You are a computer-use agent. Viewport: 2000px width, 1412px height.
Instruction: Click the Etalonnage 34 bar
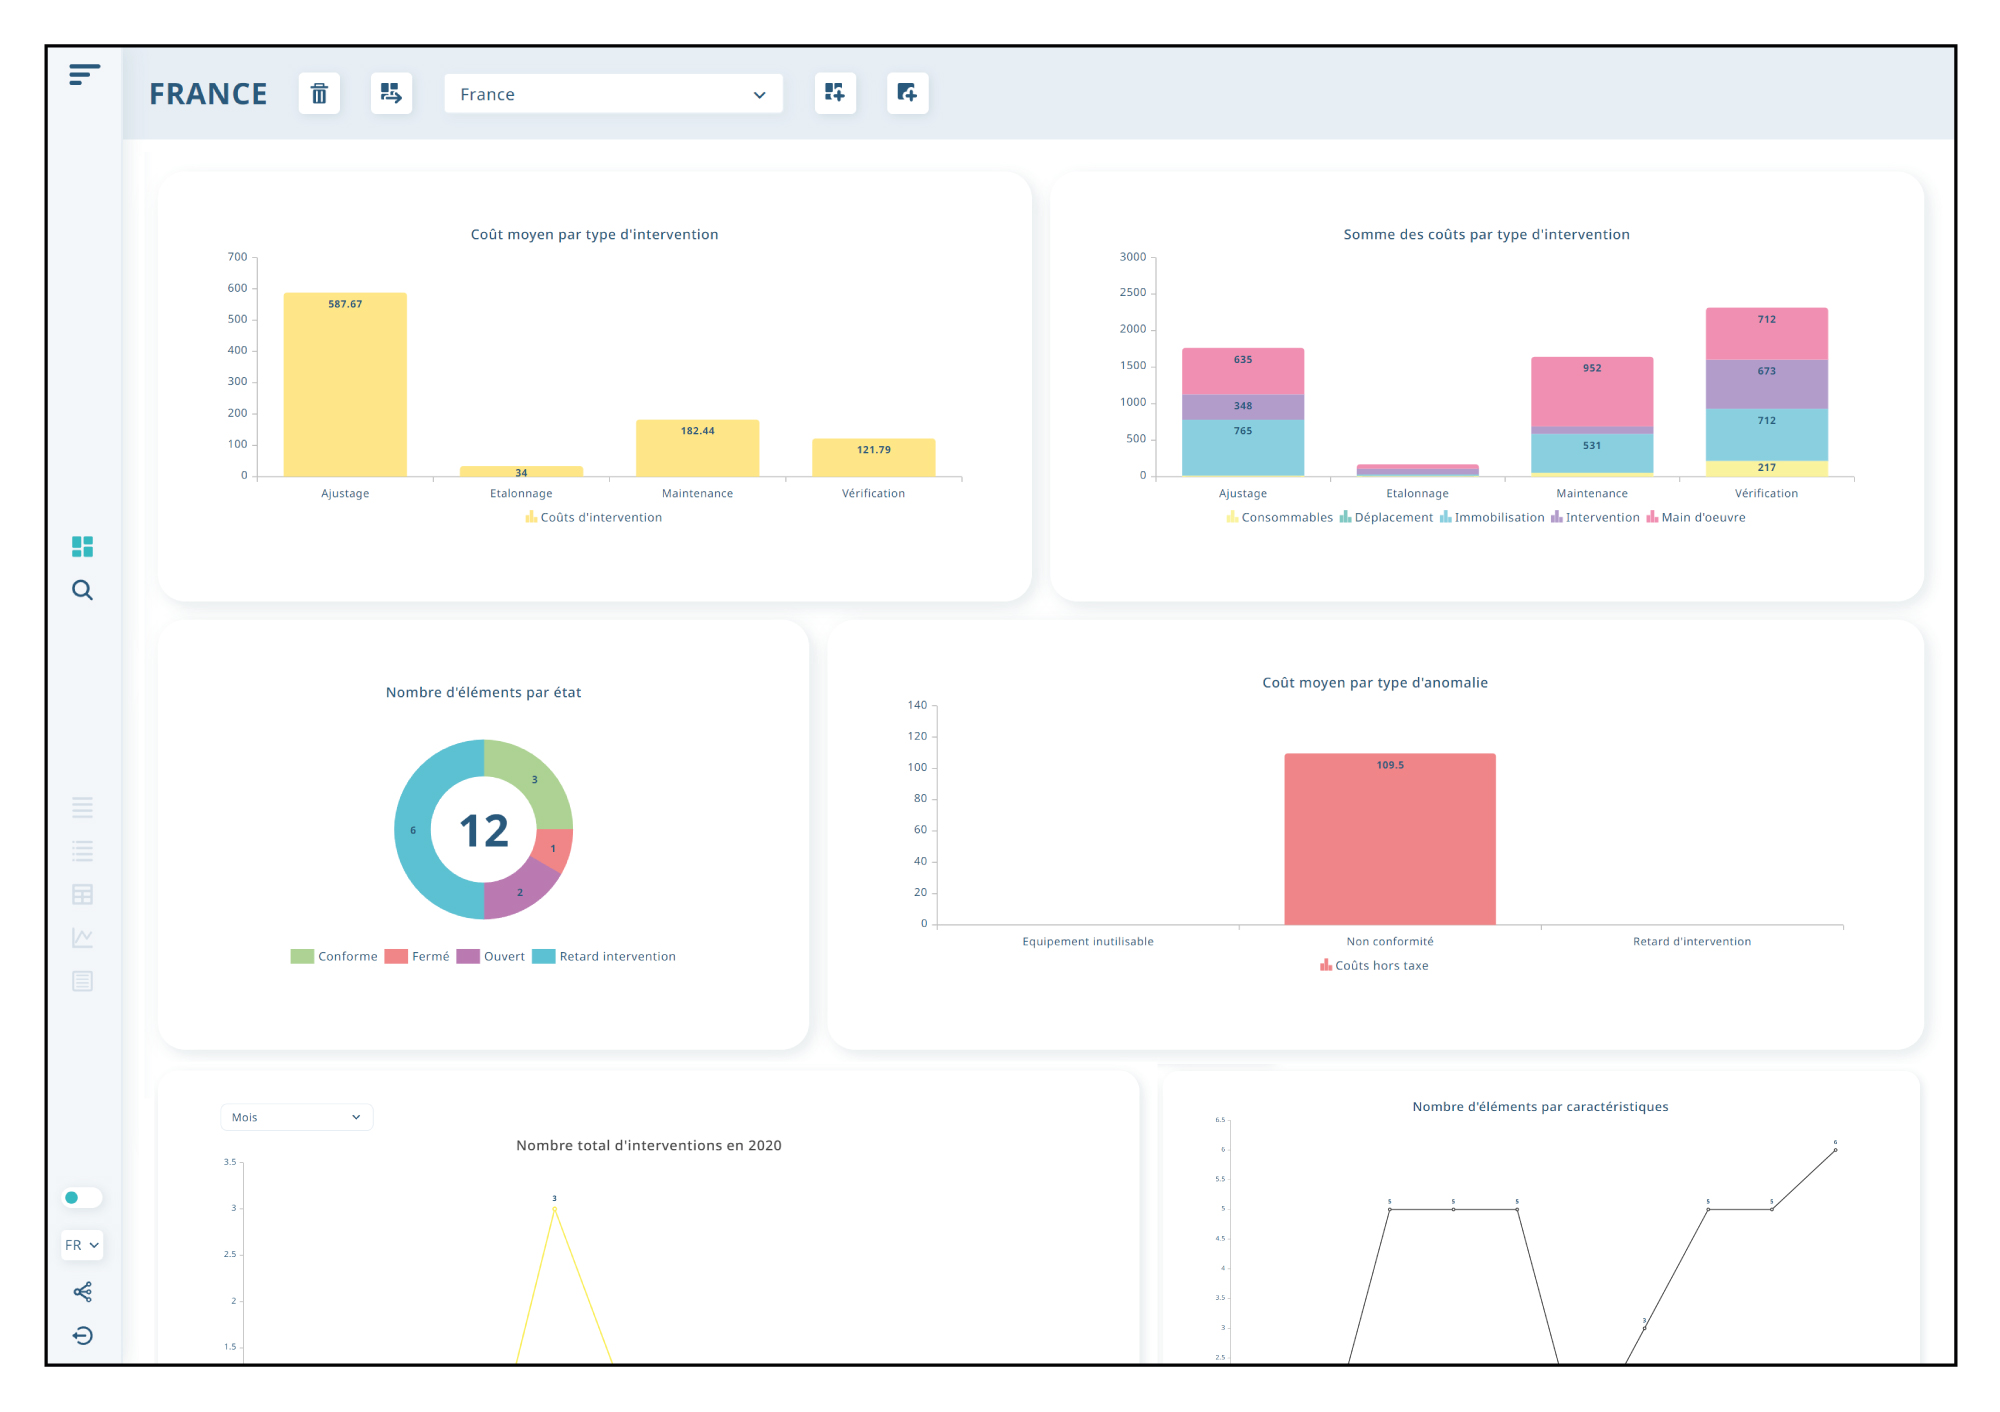(x=521, y=471)
